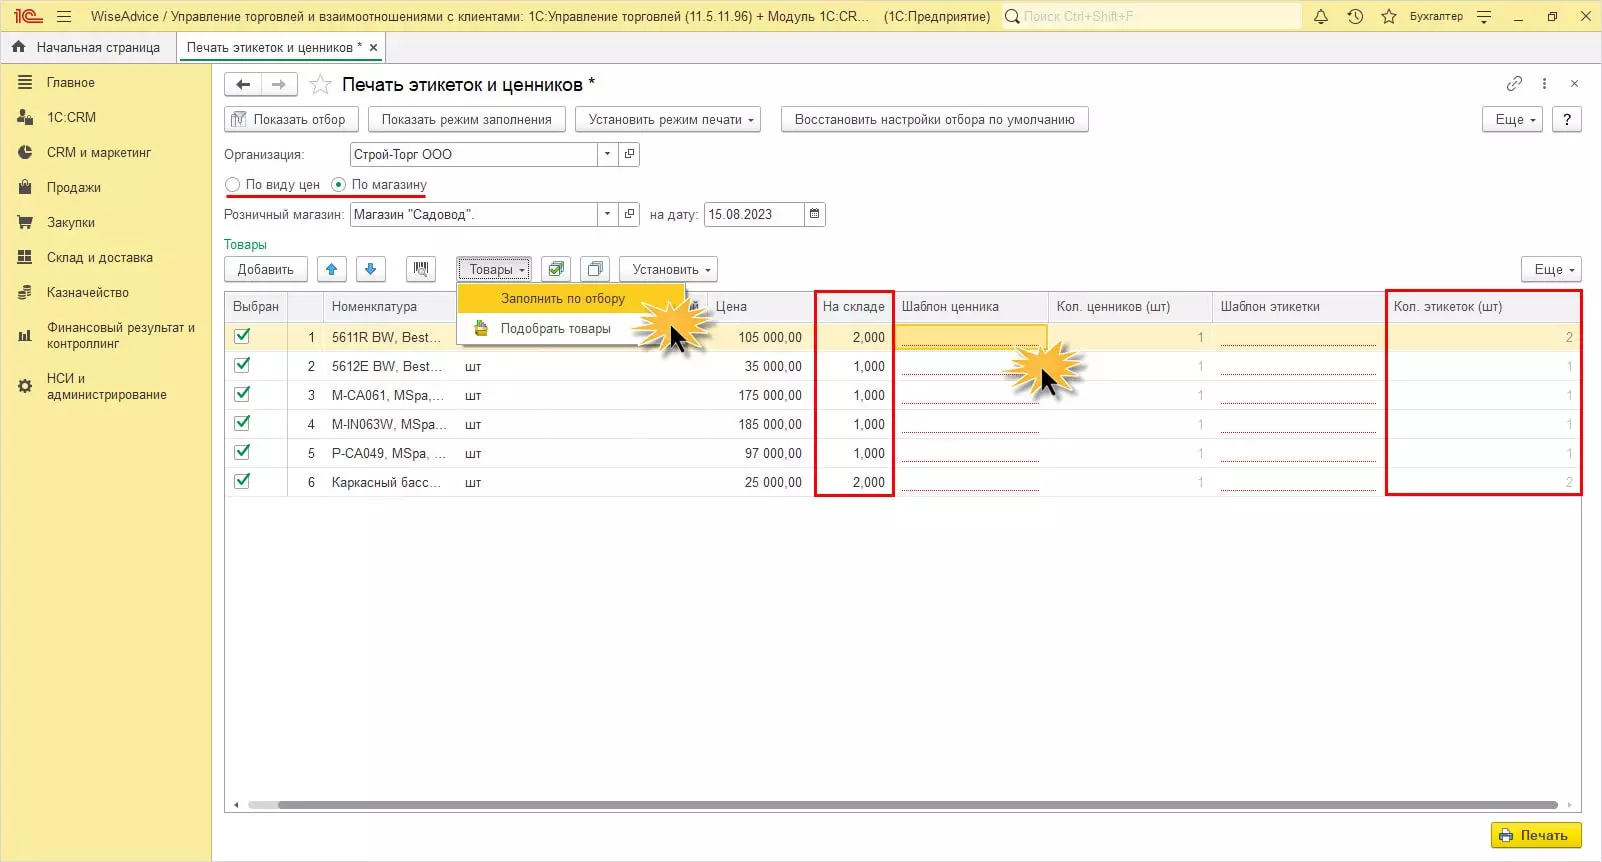Choose 'Заполнить по отбору' menu item
1602x862 pixels.
[x=562, y=298]
